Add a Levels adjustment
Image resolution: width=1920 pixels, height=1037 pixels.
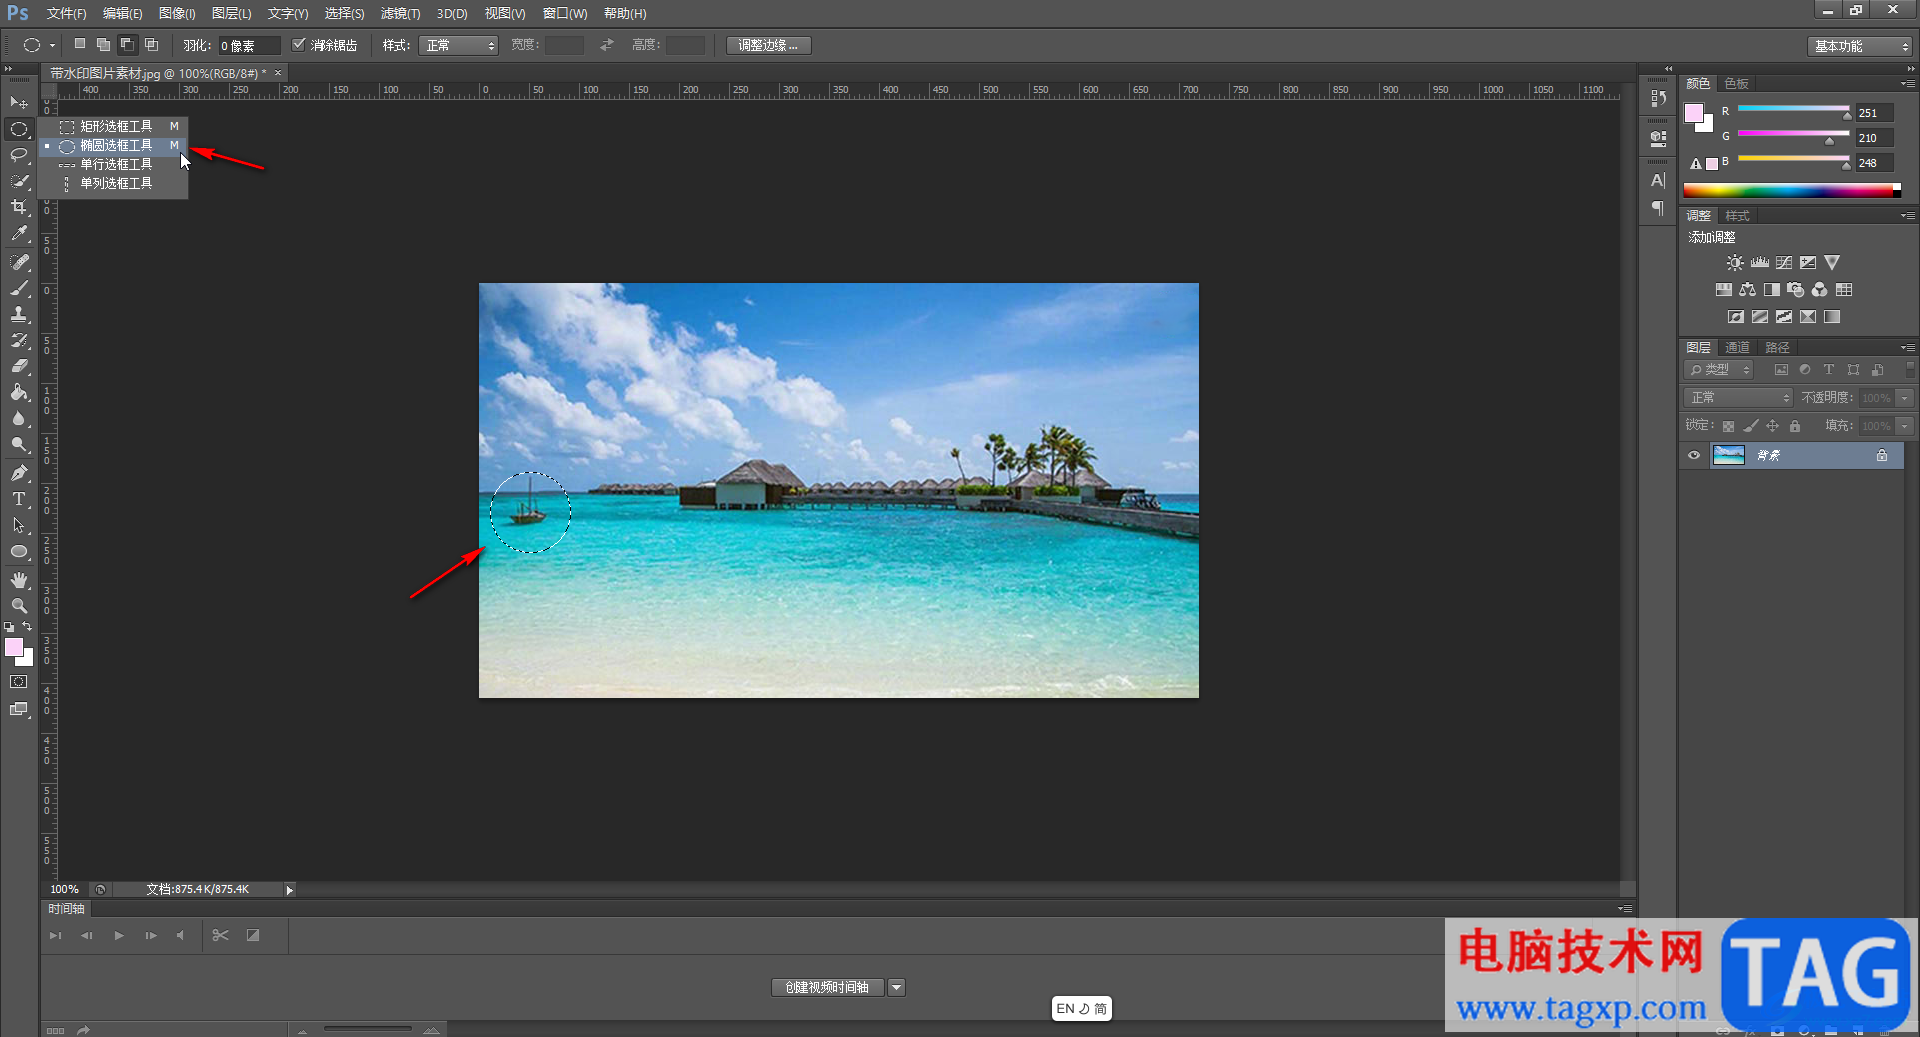tap(1760, 263)
